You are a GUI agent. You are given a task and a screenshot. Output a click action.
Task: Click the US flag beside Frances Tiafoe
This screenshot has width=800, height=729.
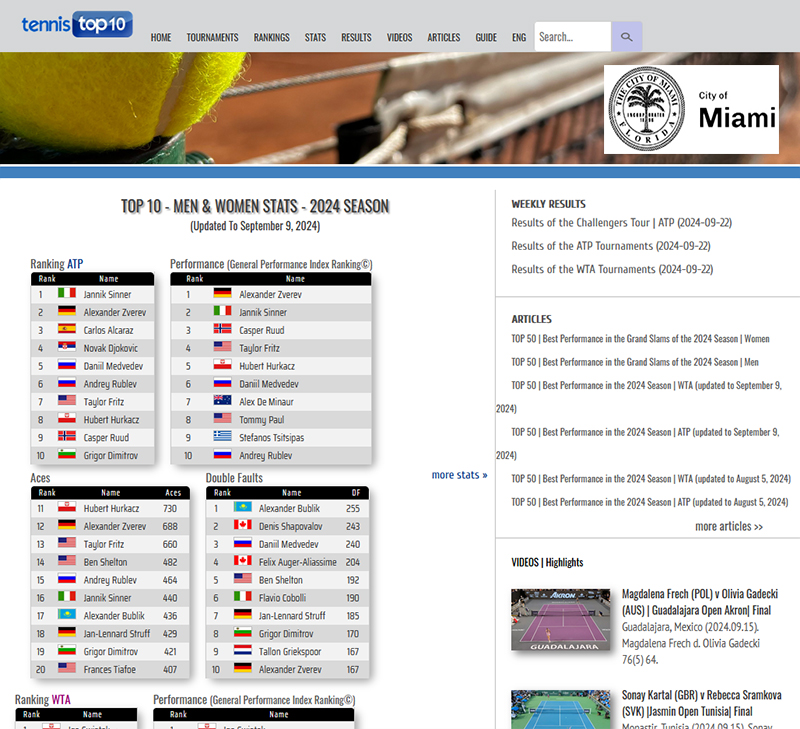coord(67,668)
